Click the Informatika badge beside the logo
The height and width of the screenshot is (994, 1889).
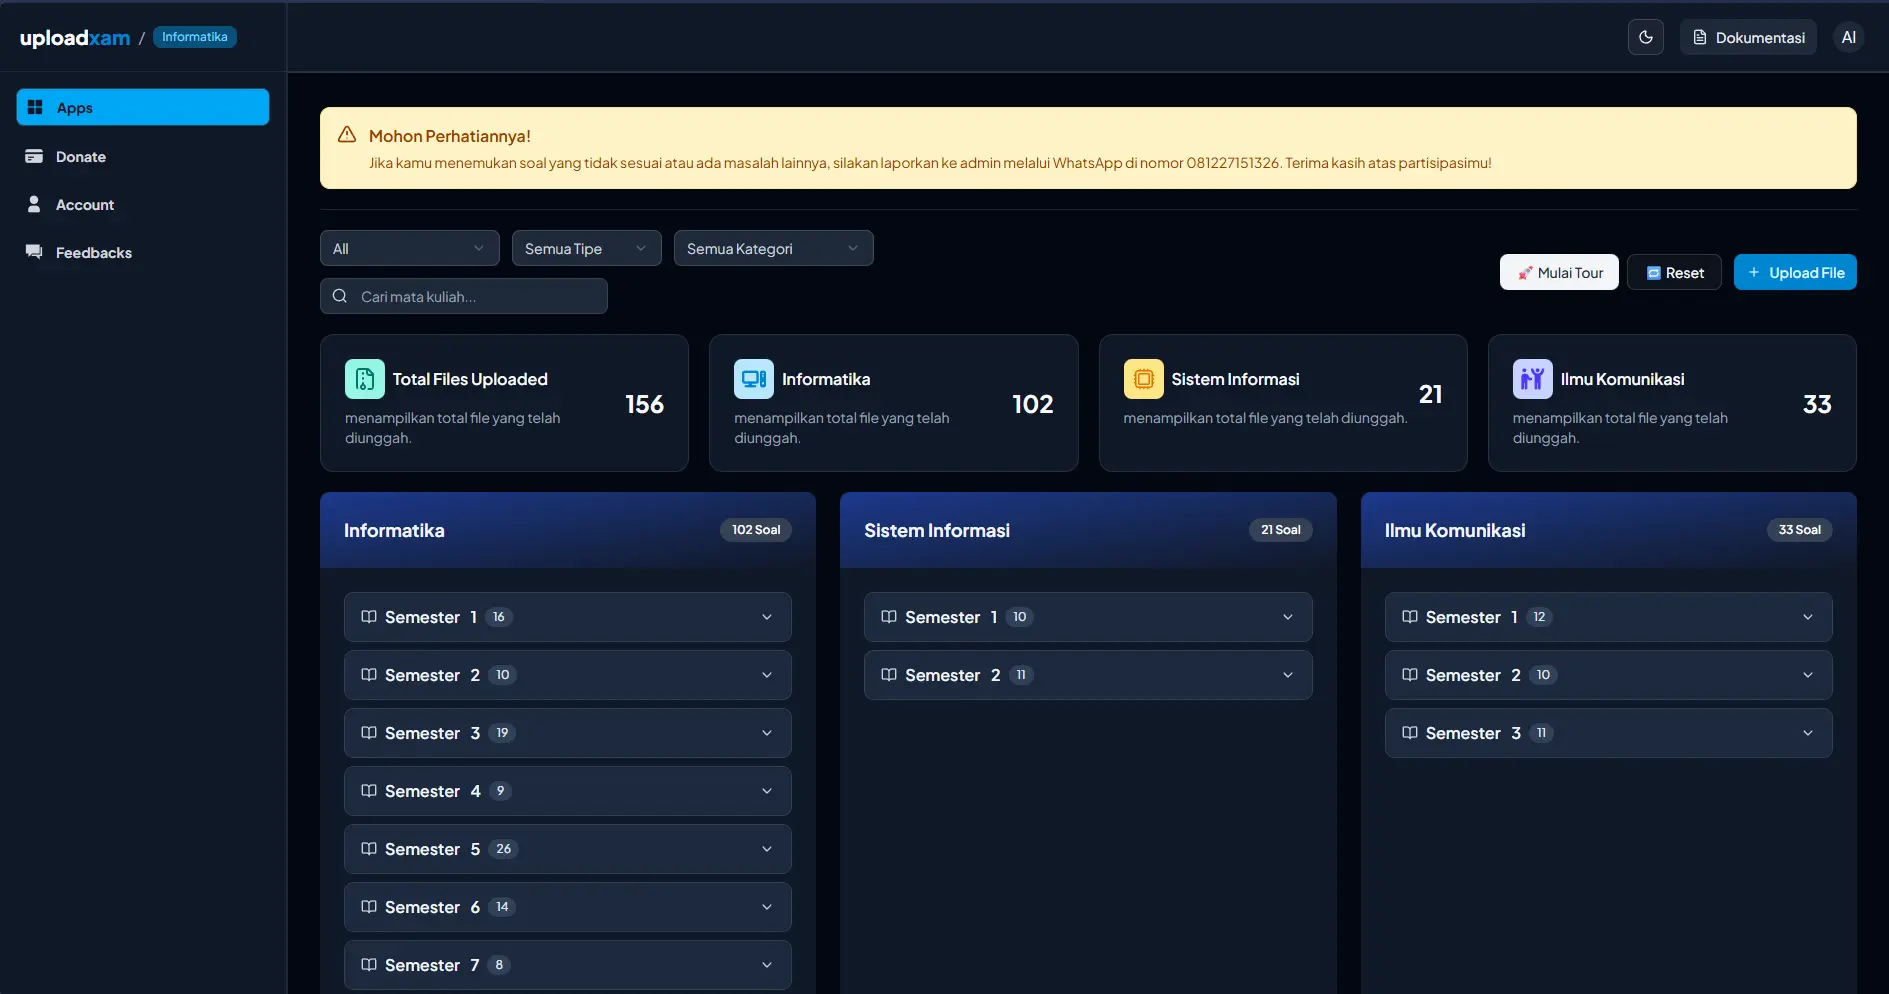[195, 37]
